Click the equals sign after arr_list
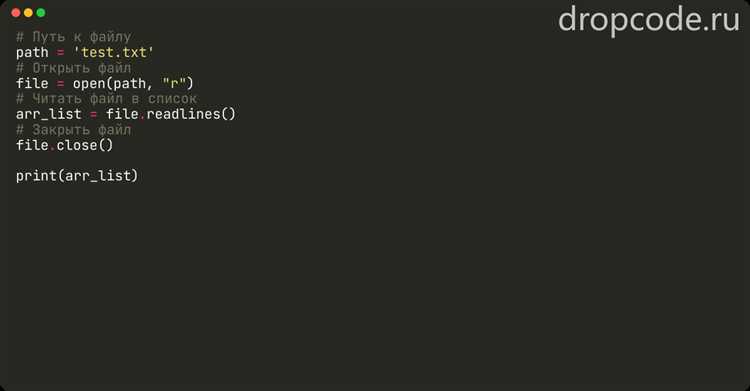The height and width of the screenshot is (391, 750). [x=93, y=114]
